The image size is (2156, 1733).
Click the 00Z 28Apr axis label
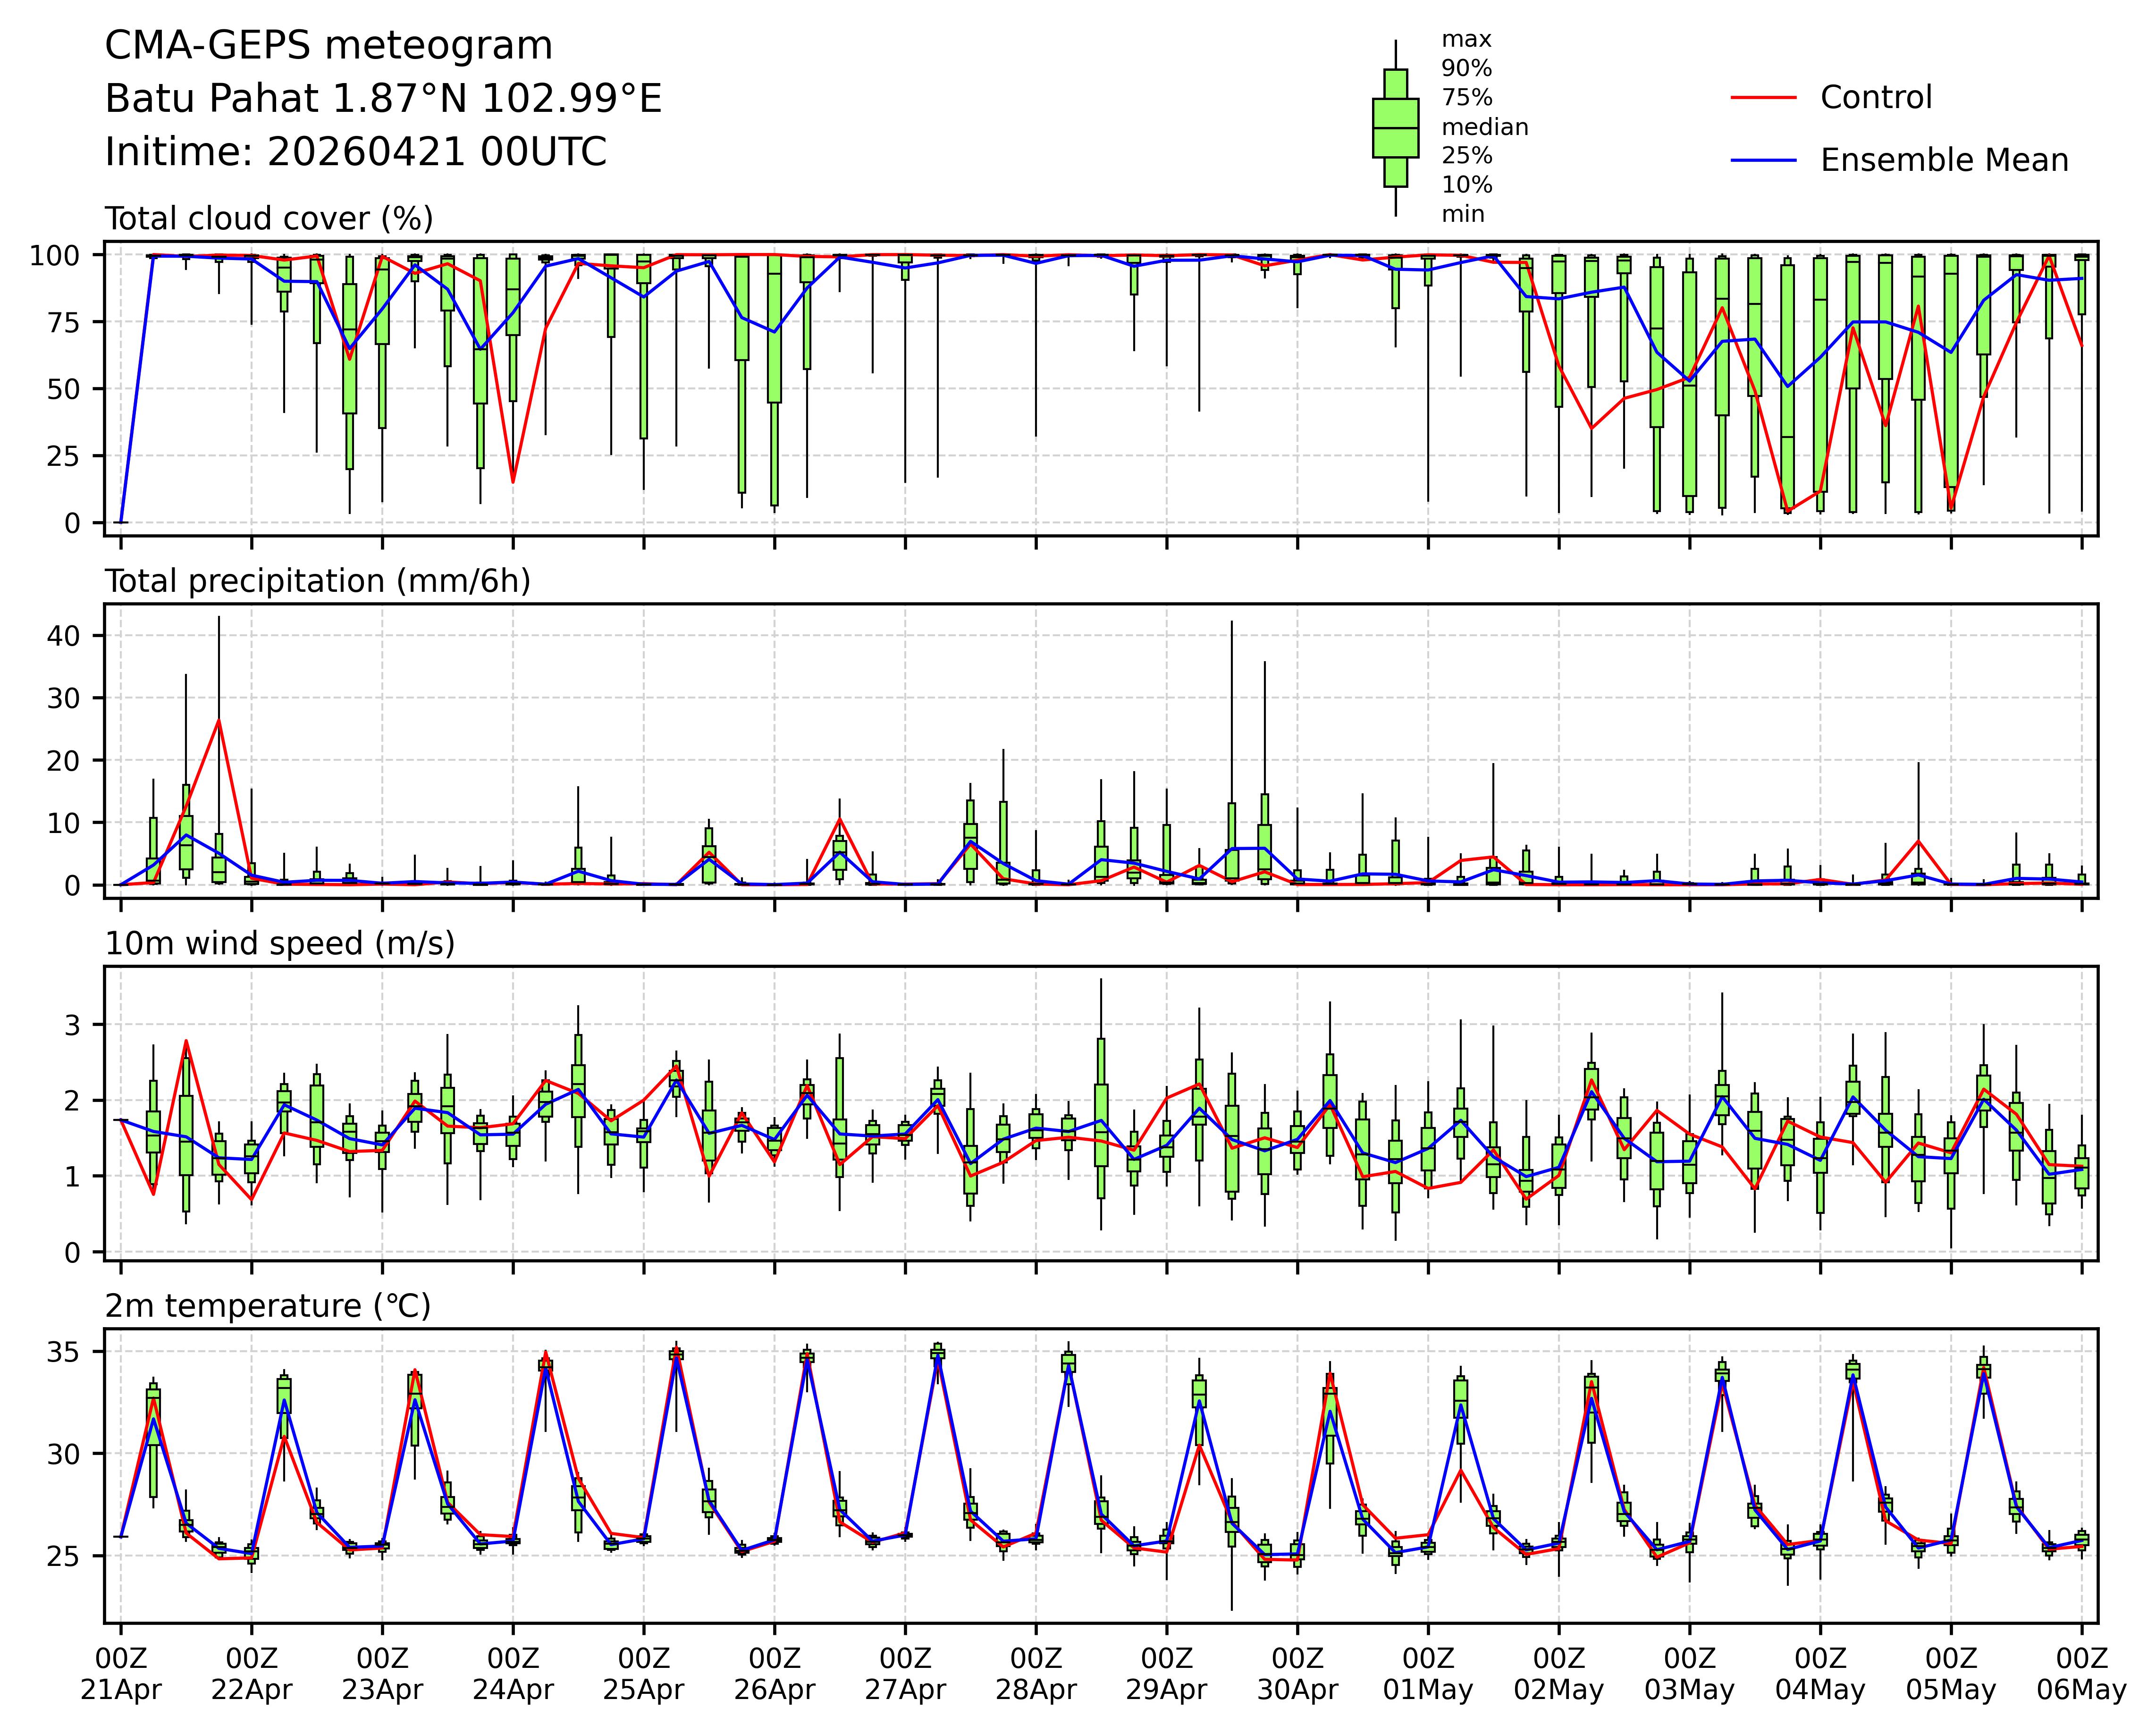point(1036,1675)
